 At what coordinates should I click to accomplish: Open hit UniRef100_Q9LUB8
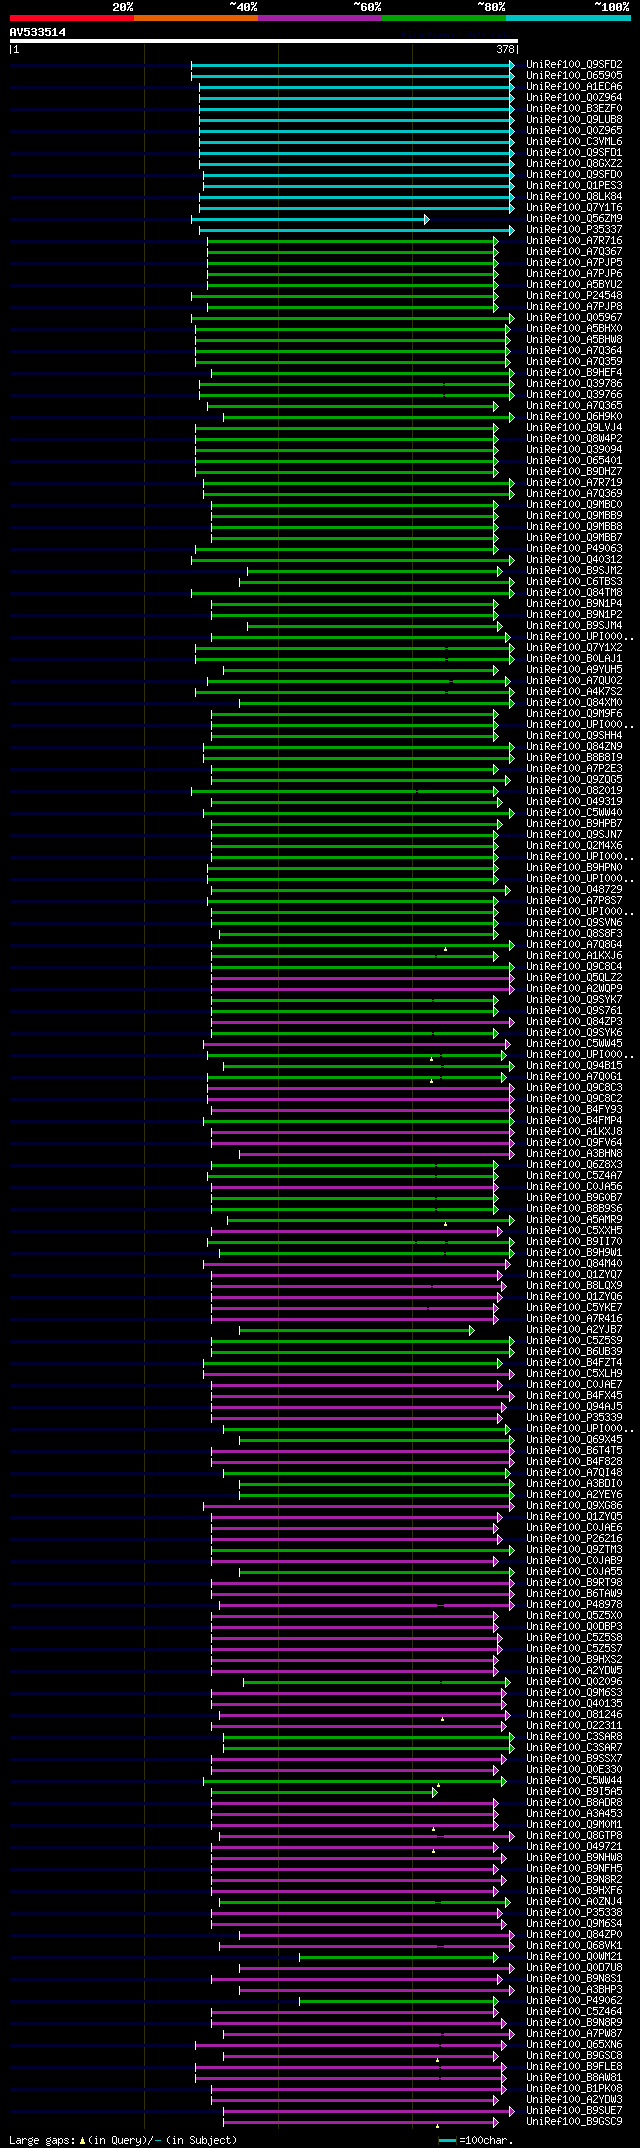click(x=574, y=120)
